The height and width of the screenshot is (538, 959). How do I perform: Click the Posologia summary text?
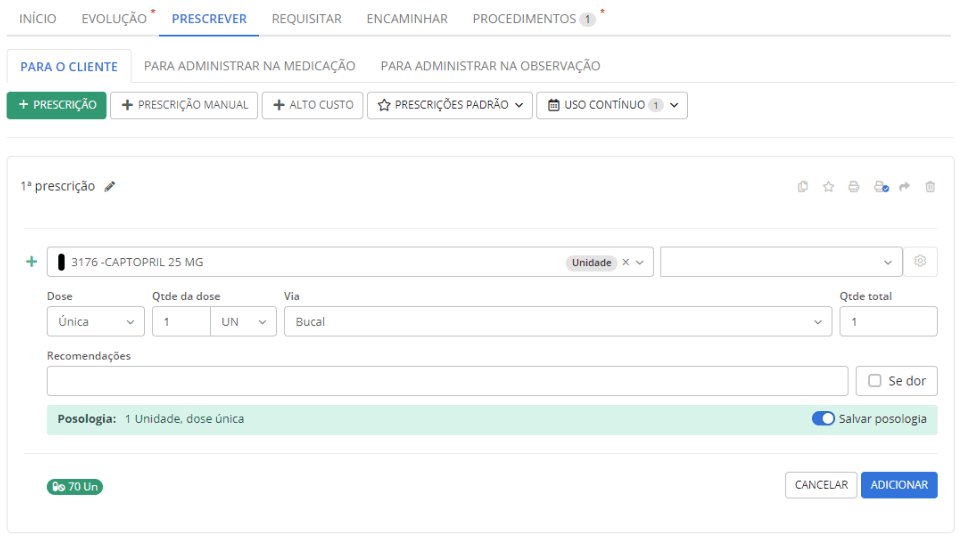coord(151,419)
